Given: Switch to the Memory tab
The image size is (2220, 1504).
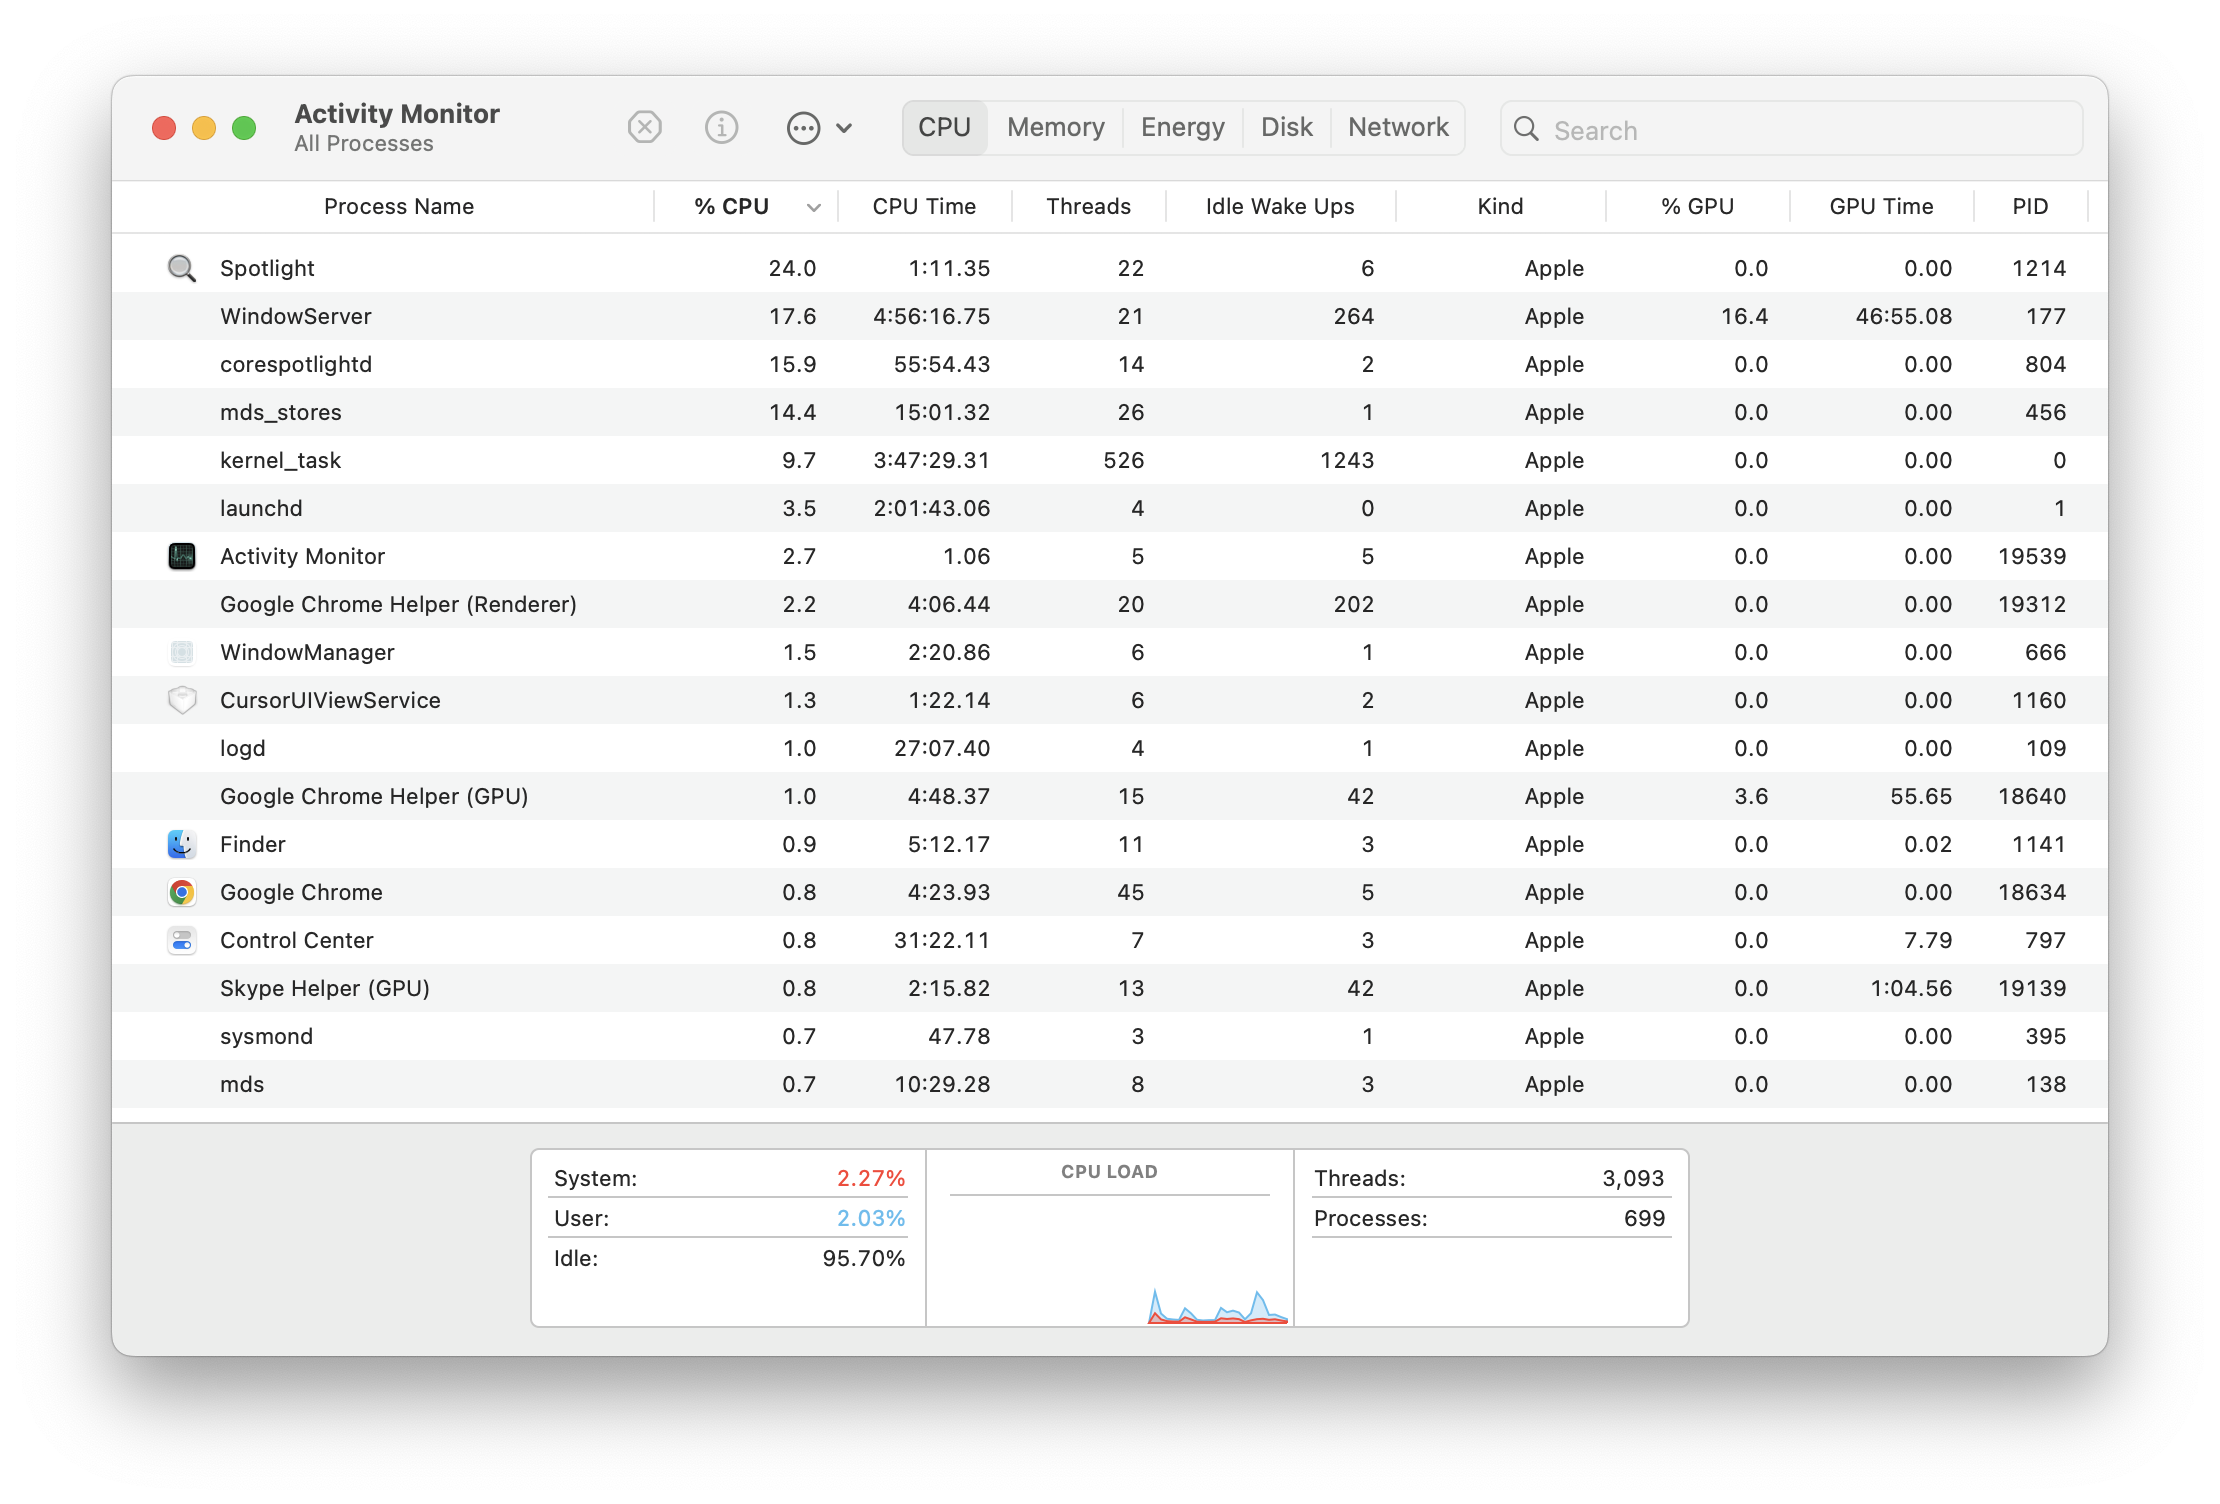Looking at the screenshot, I should pos(1055,127).
